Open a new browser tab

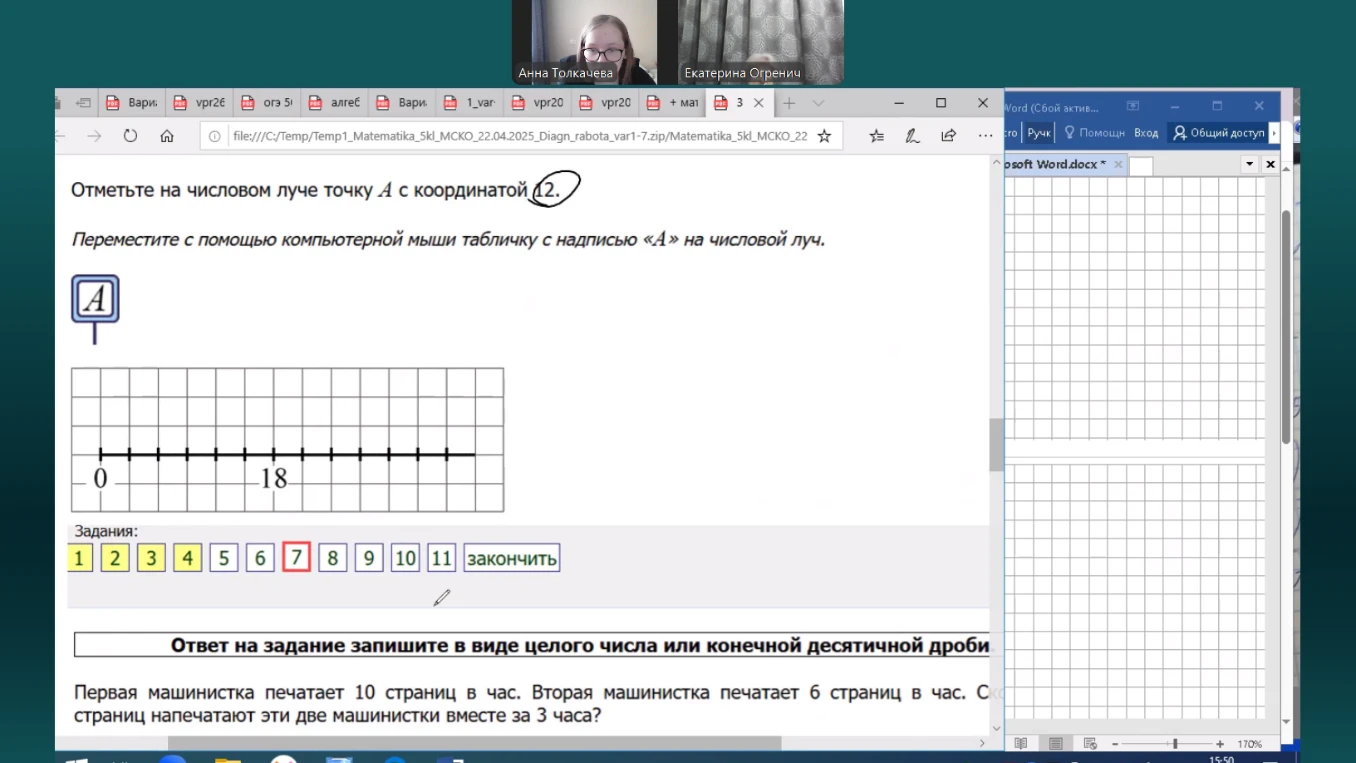789,103
